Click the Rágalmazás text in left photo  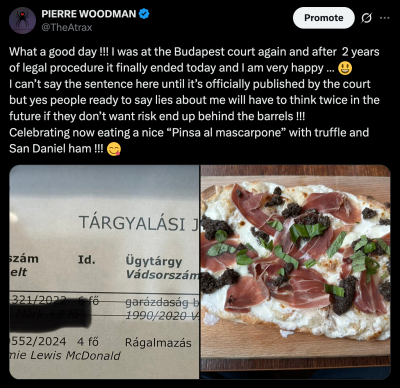[158, 343]
